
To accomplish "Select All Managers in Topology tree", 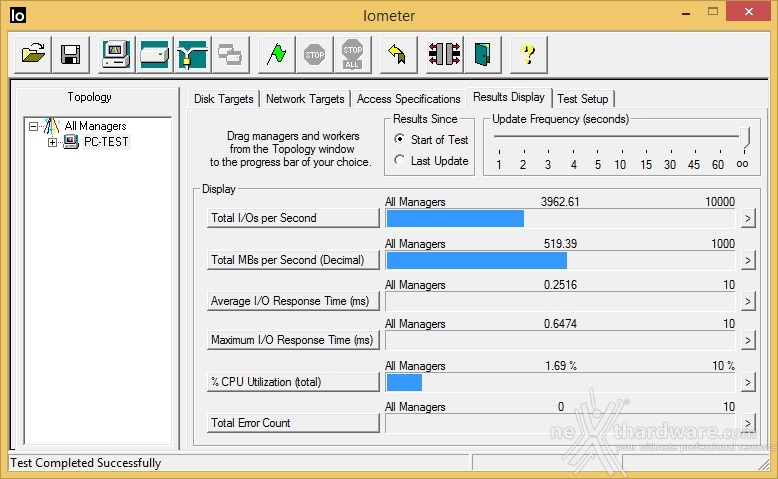I will [x=95, y=126].
